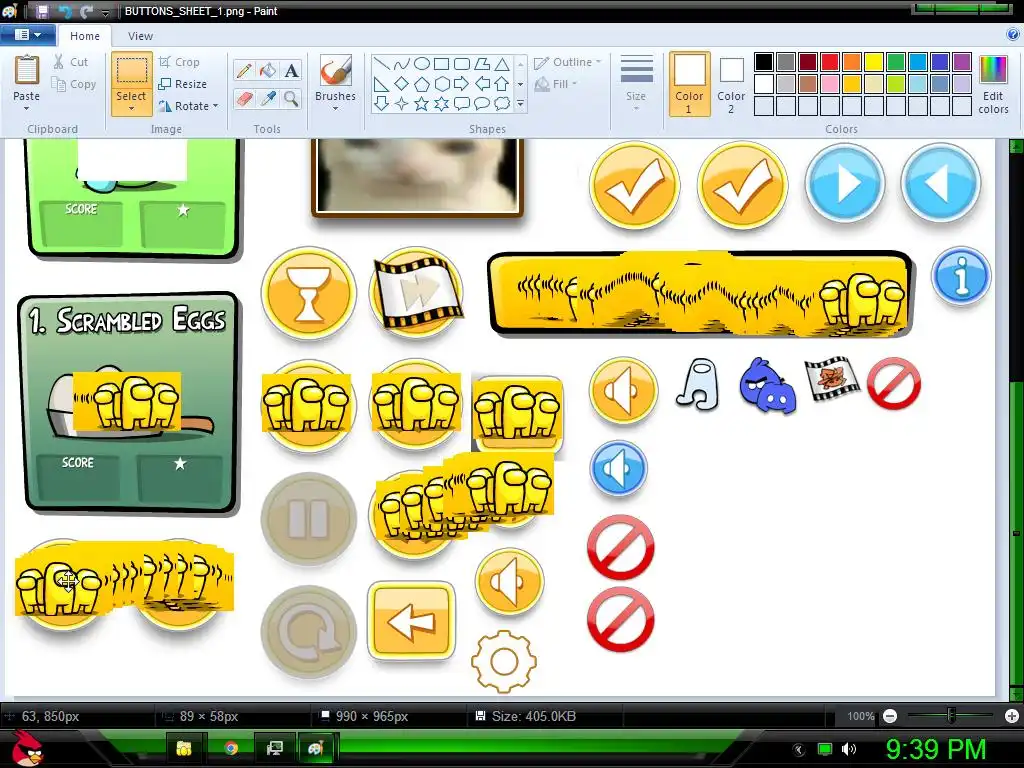Expand the Brushes dropdown arrow
The image size is (1024, 768).
[x=335, y=108]
